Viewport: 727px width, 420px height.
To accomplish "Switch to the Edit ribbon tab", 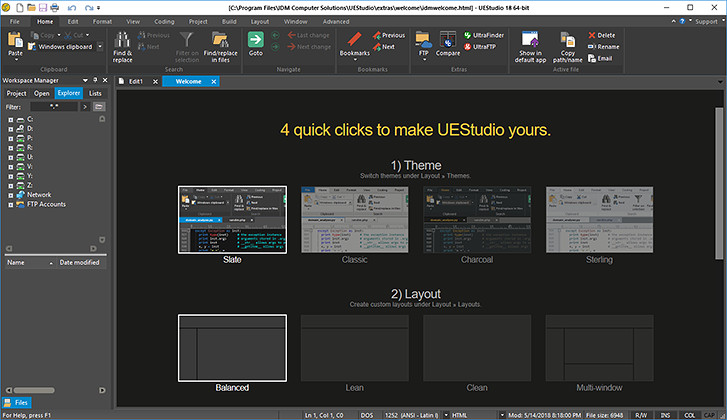I will click(x=73, y=22).
